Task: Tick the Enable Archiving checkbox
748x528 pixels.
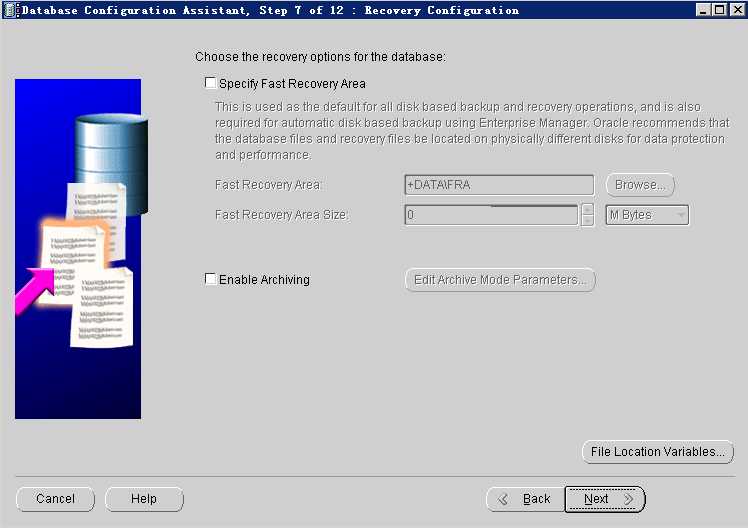Action: (x=210, y=279)
